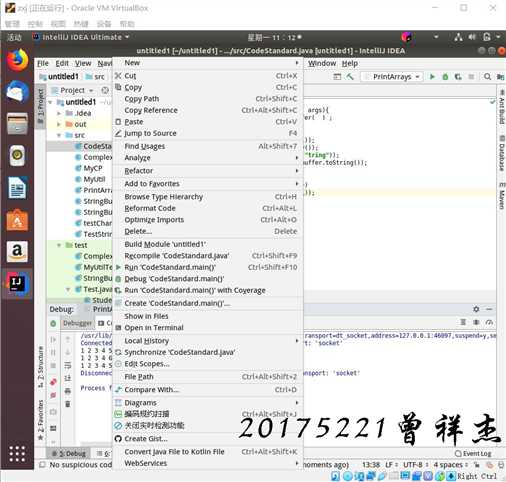Choose Convert Java File to Kotlin File
The width and height of the screenshot is (506, 482).
pyautogui.click(x=207, y=452)
